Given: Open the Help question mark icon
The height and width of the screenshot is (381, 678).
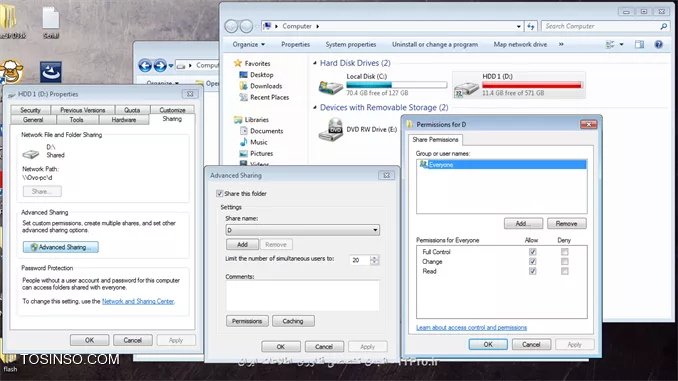Looking at the screenshot, I should (659, 44).
